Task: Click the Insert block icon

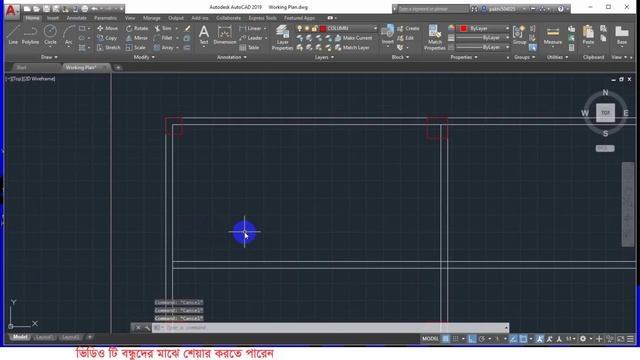Action: (x=387, y=34)
